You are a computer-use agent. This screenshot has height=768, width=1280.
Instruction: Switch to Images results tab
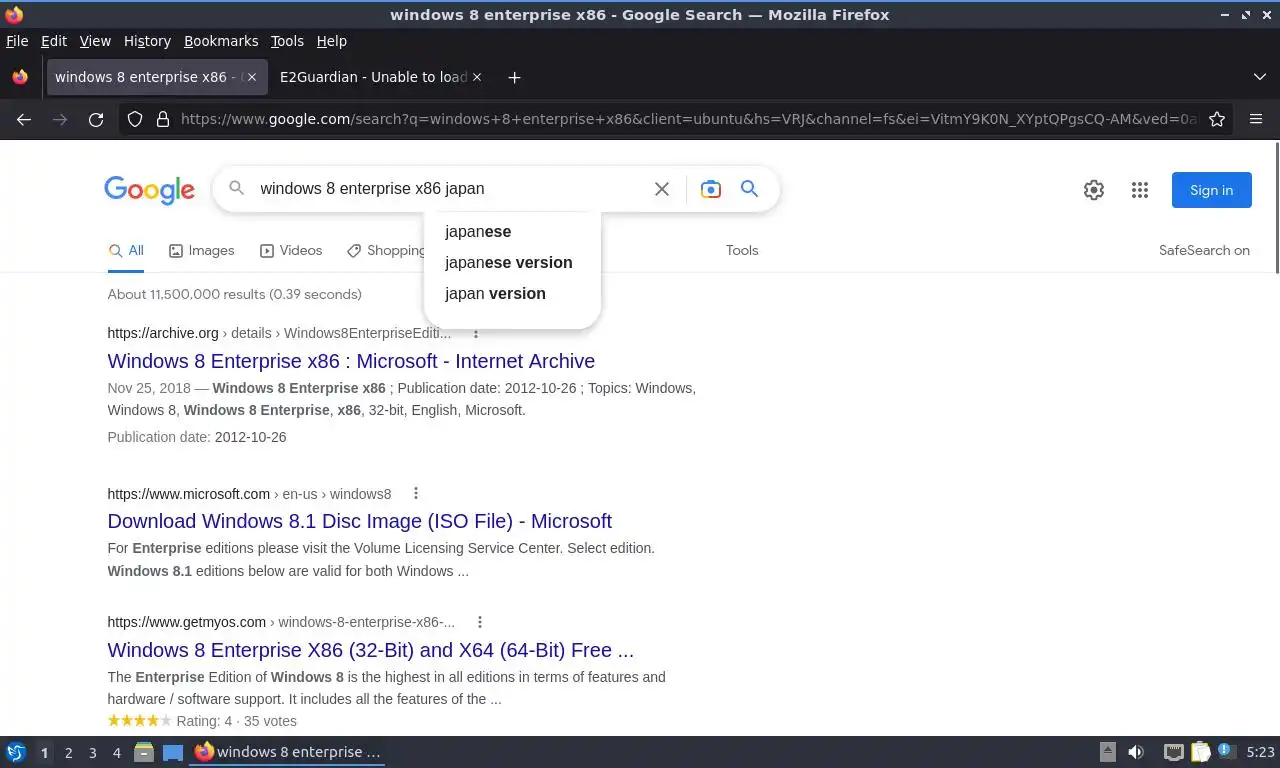(x=201, y=251)
